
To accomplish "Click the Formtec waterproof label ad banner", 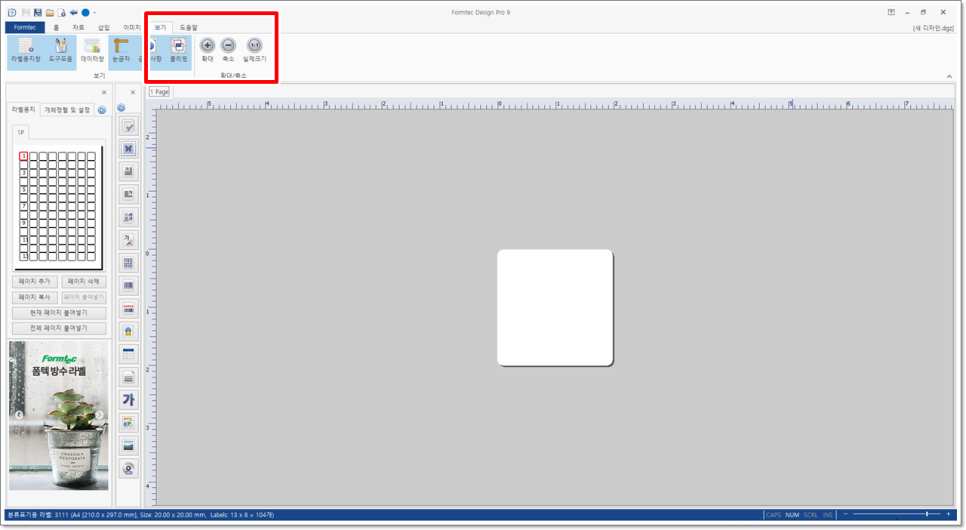I will [x=59, y=416].
